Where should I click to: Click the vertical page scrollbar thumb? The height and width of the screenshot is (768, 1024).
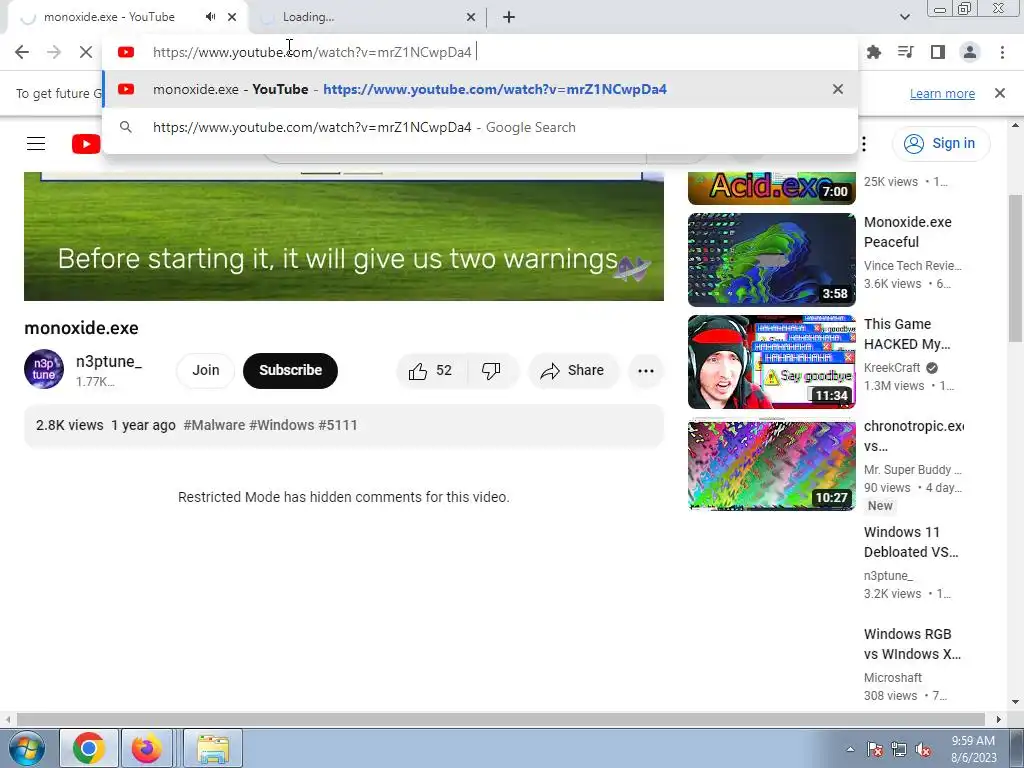pos(1016,268)
